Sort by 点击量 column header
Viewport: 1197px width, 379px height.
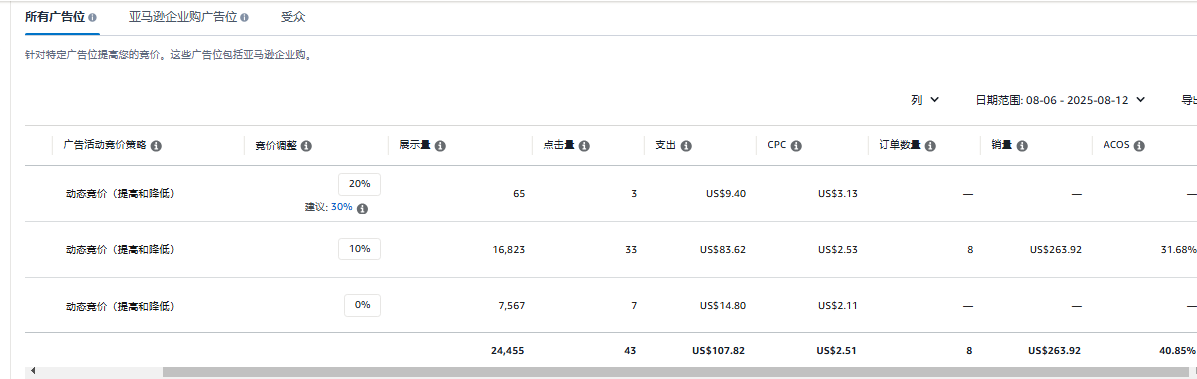coord(559,145)
